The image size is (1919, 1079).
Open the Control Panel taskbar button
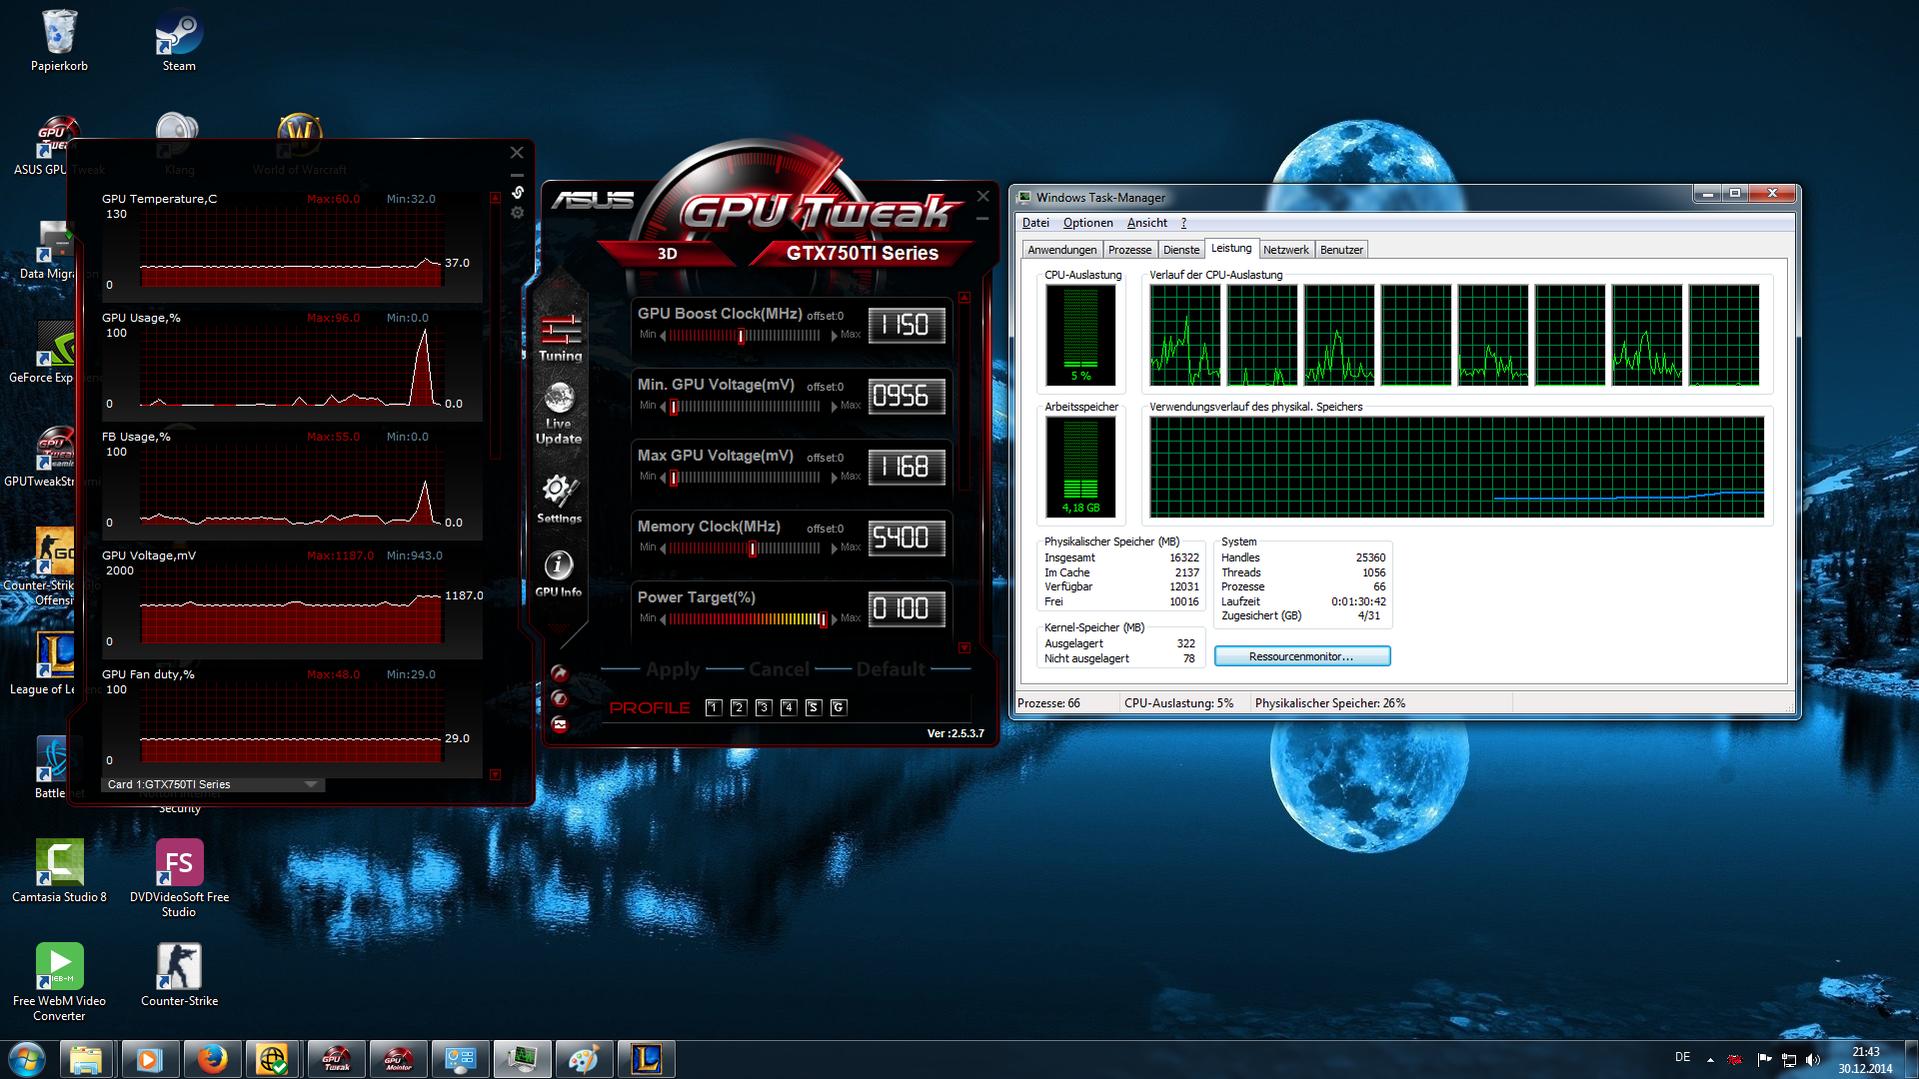pos(460,1059)
